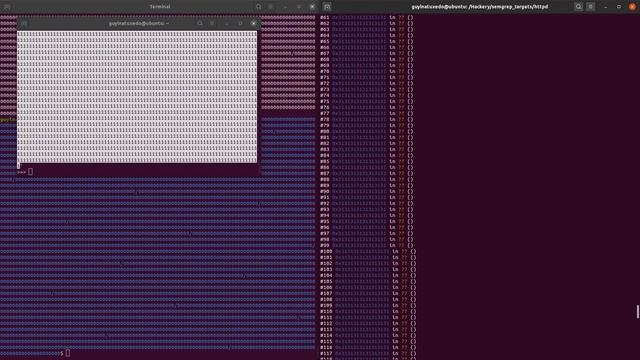Image resolution: width=640 pixels, height=360 pixels.
Task: Click search icon in background Terminal window
Action: click(258, 7)
